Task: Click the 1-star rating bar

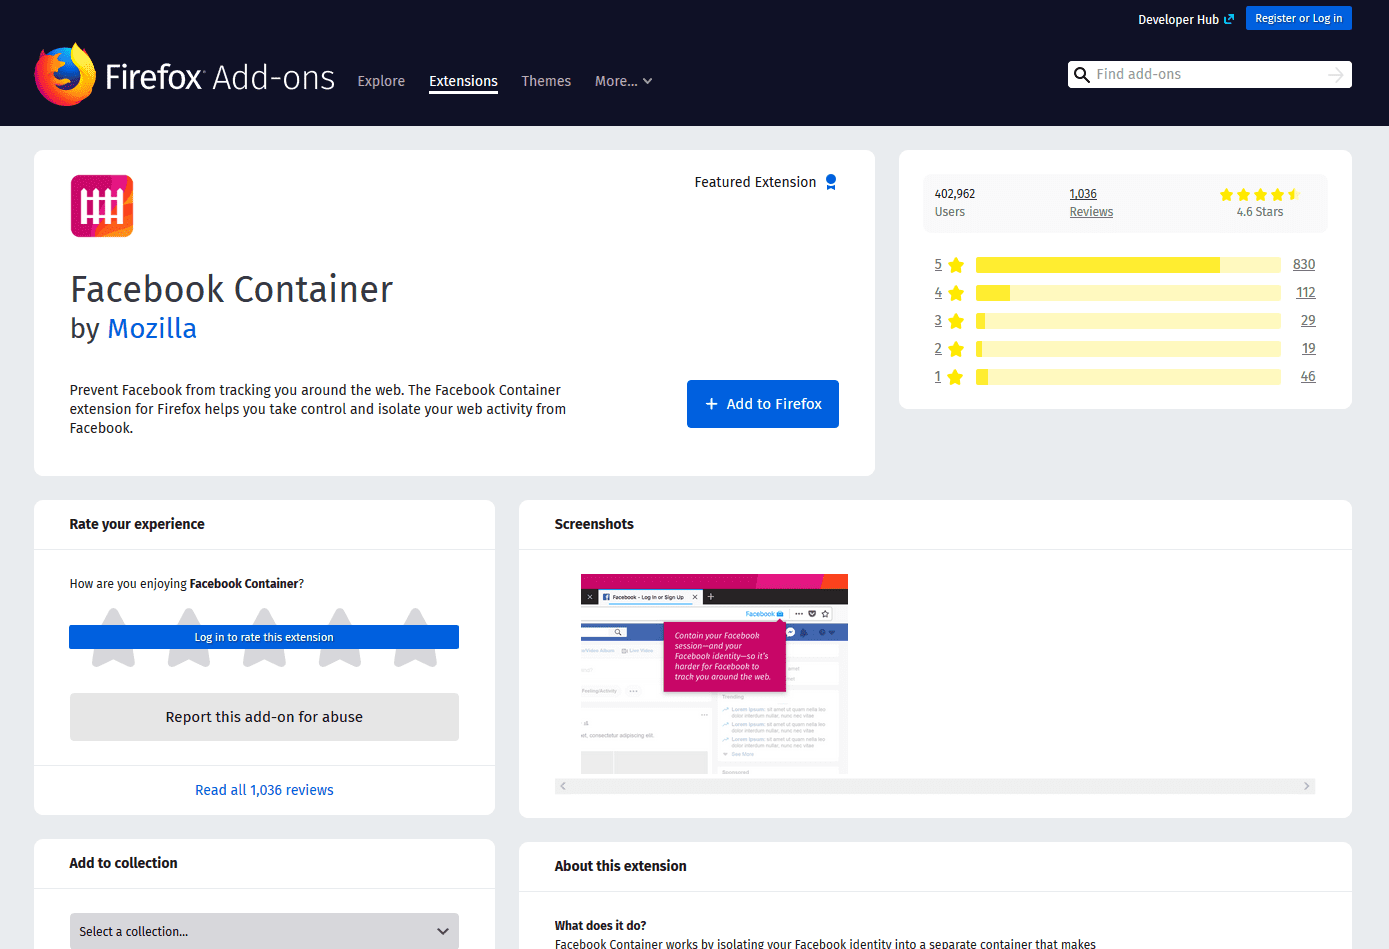Action: [1128, 377]
